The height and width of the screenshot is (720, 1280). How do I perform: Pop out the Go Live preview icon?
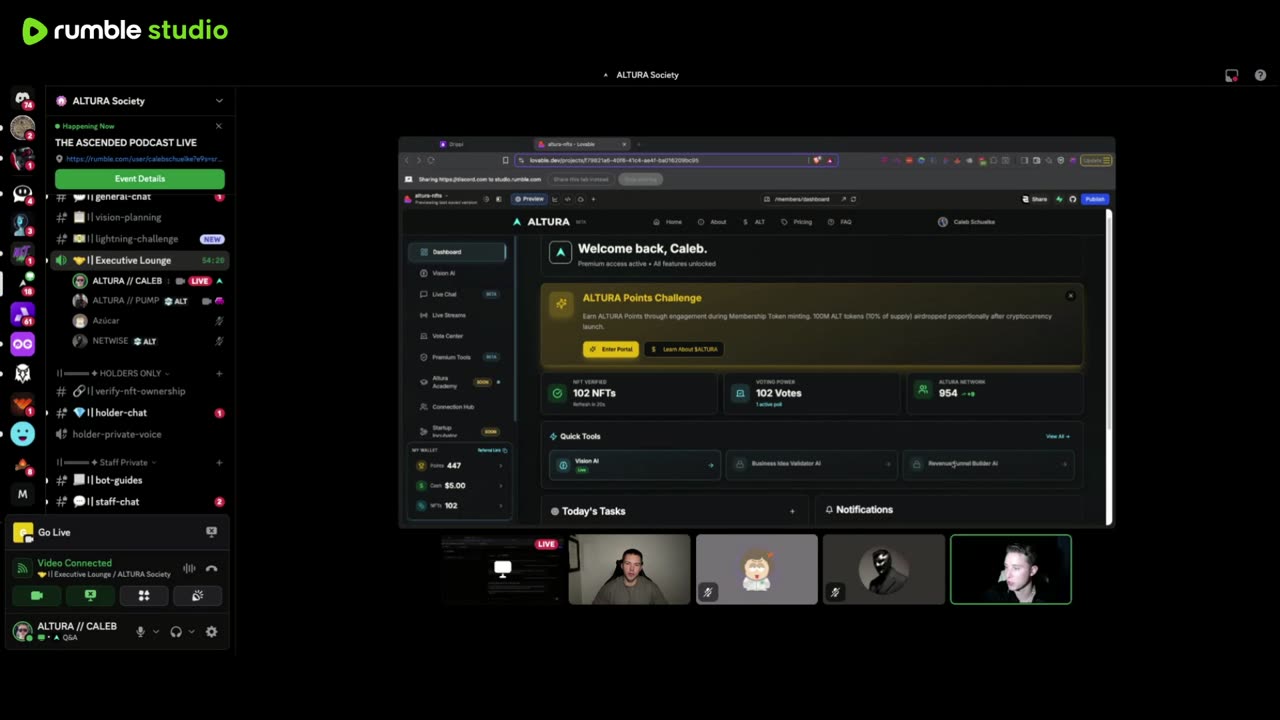(211, 532)
